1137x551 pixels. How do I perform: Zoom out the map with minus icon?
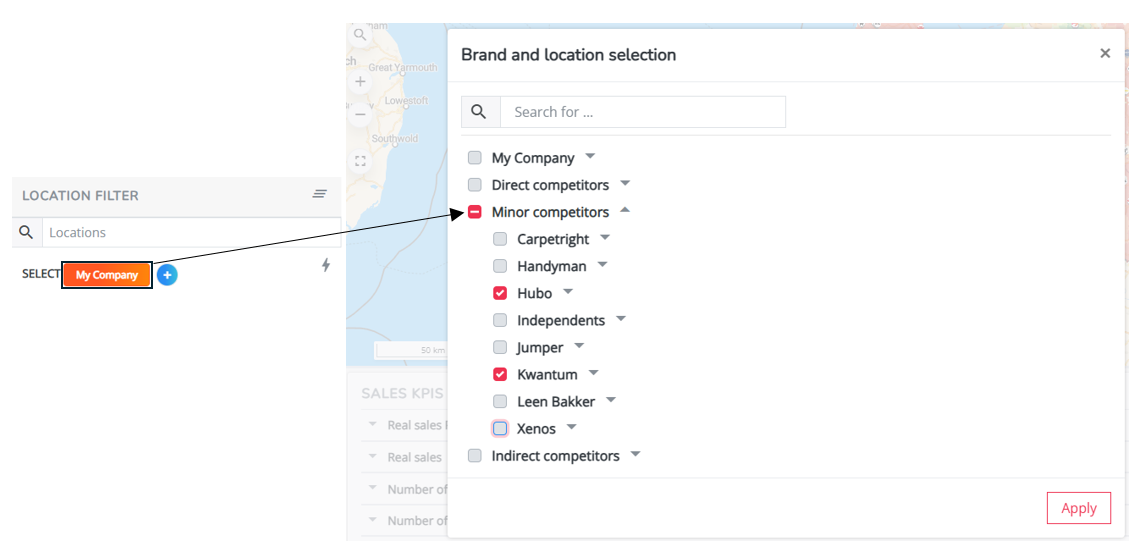coord(360,115)
